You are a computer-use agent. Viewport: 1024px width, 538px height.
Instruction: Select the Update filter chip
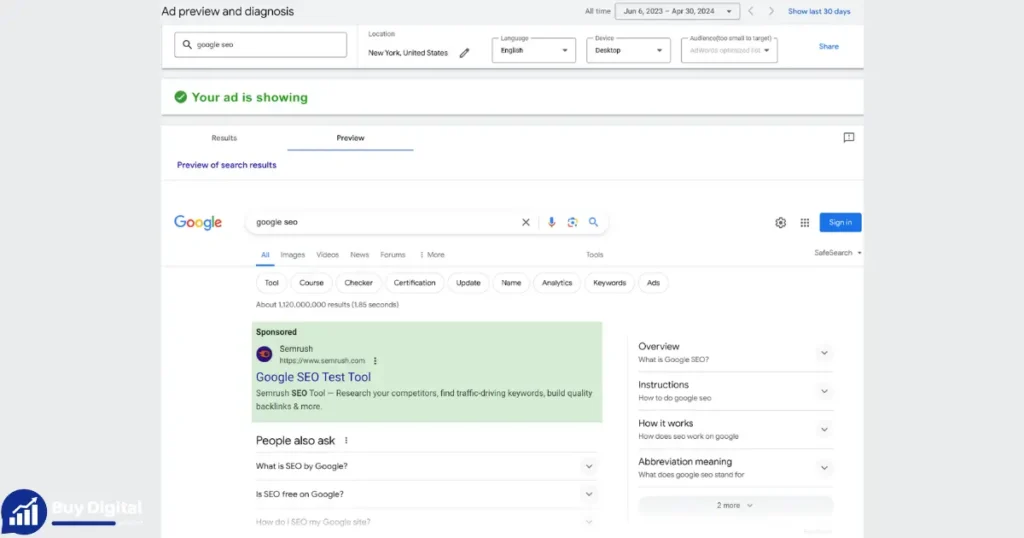click(468, 283)
